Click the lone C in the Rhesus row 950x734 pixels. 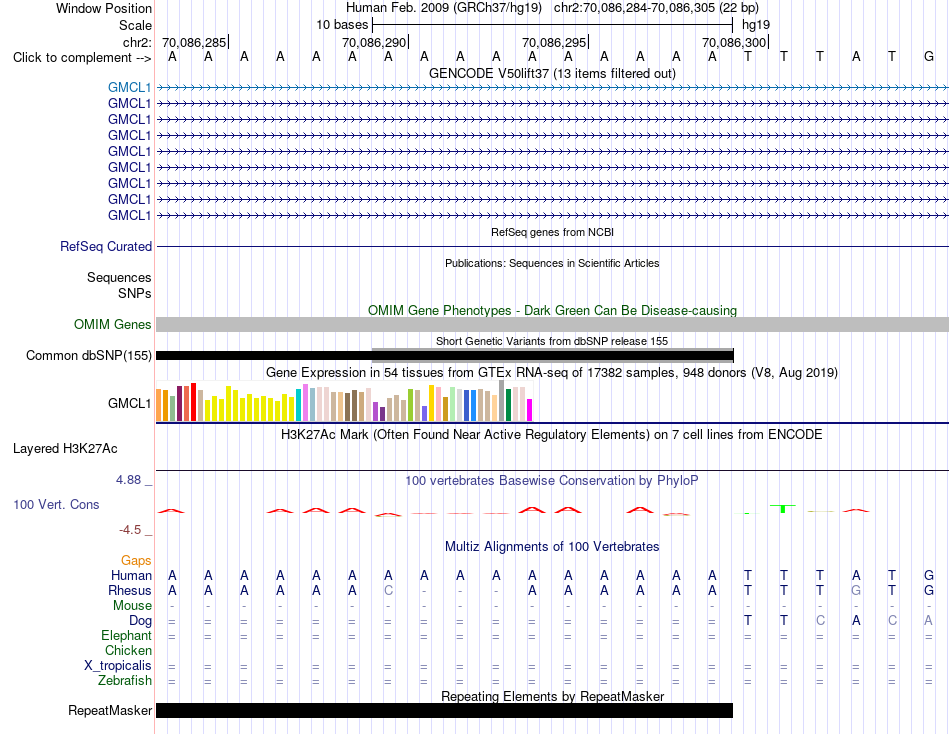[x=388, y=590]
